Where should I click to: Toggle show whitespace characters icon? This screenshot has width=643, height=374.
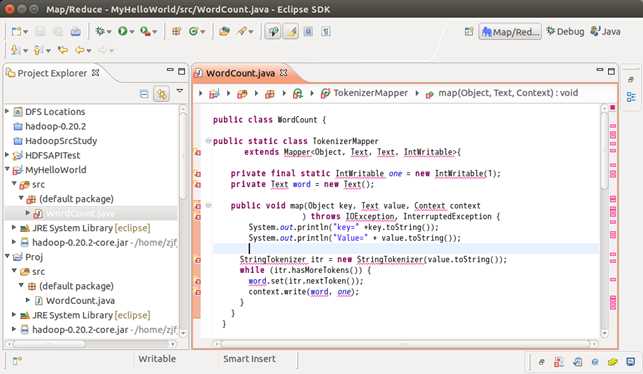coord(326,32)
